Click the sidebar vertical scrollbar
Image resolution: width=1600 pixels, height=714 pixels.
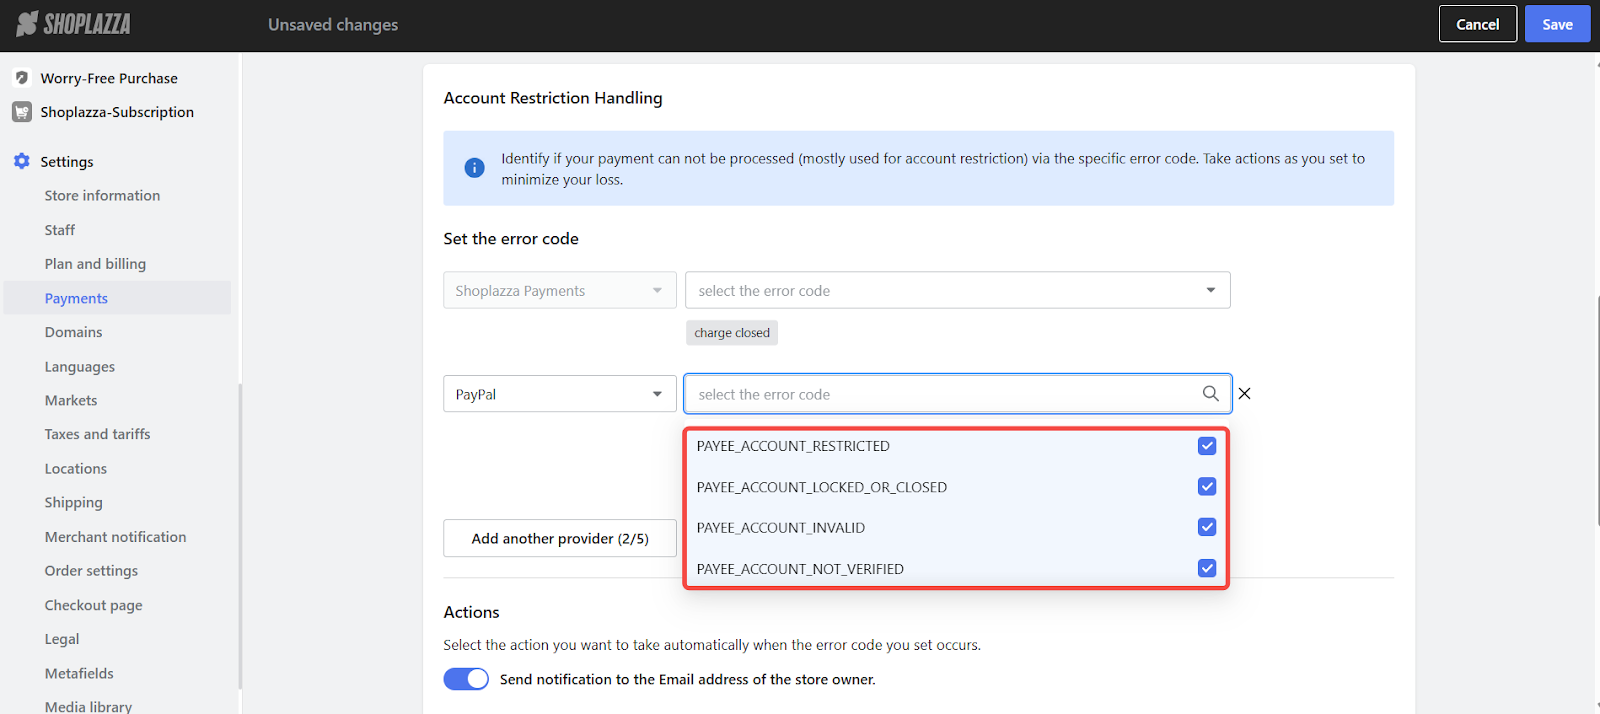240,536
